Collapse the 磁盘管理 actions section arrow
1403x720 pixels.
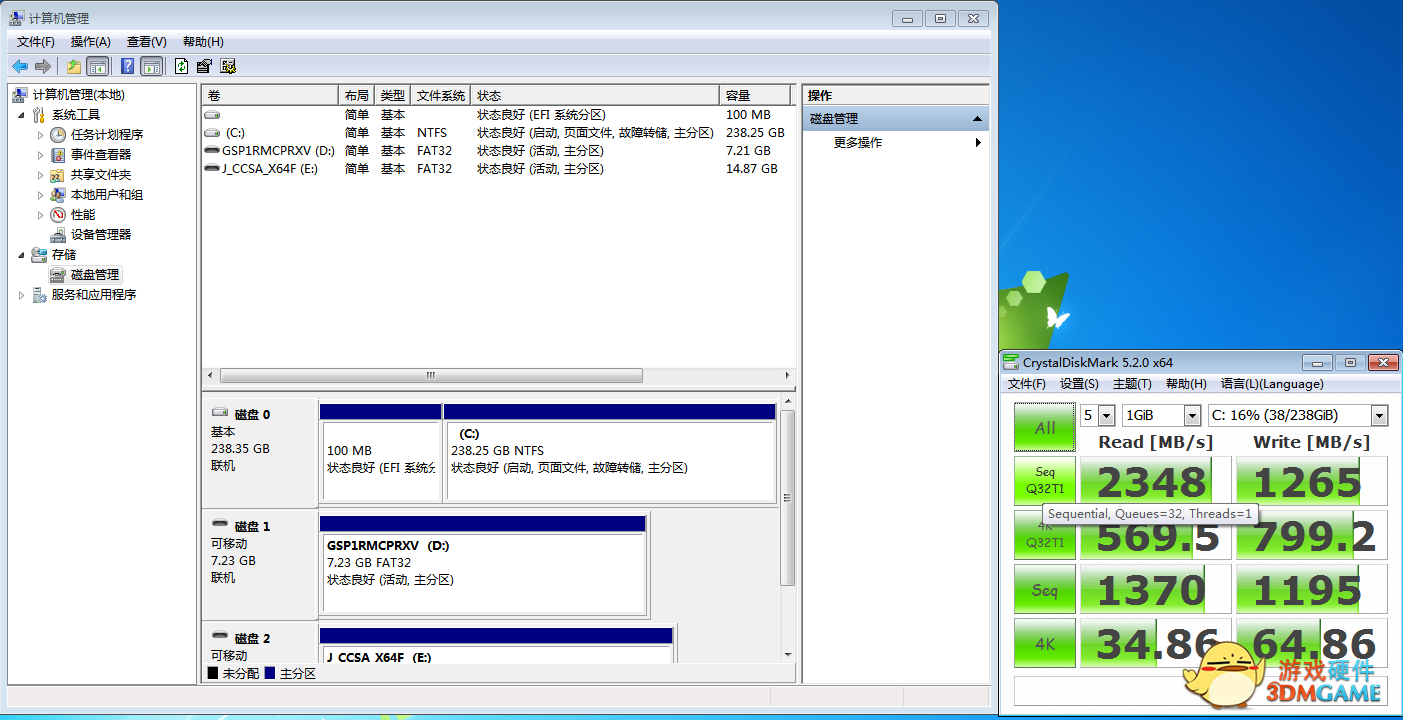[977, 119]
